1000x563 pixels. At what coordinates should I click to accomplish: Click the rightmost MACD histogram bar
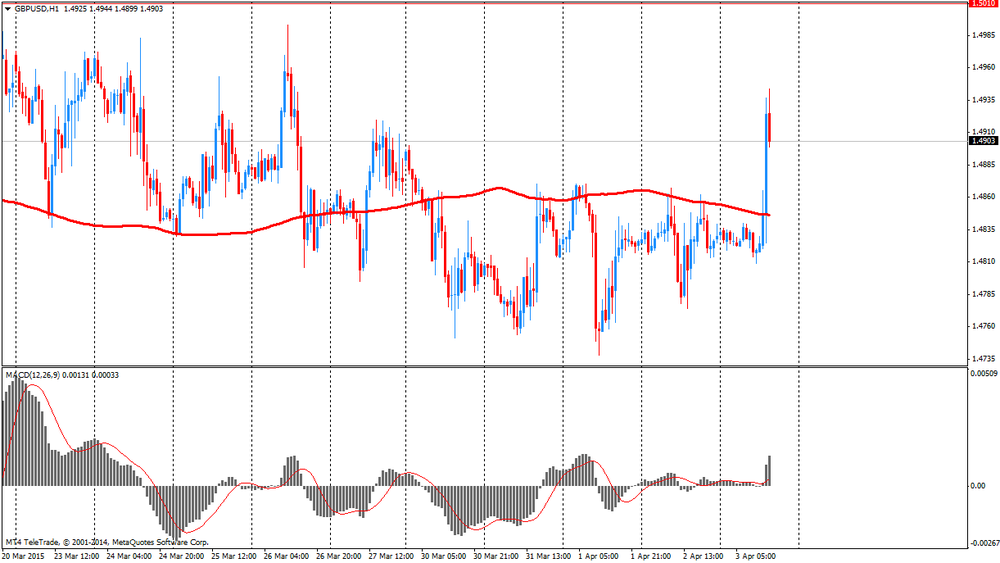pos(769,471)
